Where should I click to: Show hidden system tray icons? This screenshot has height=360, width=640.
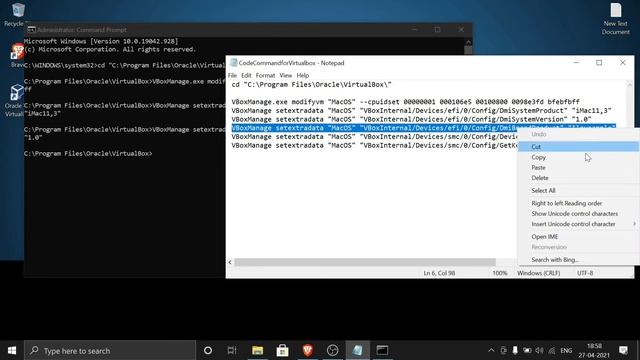click(x=491, y=351)
